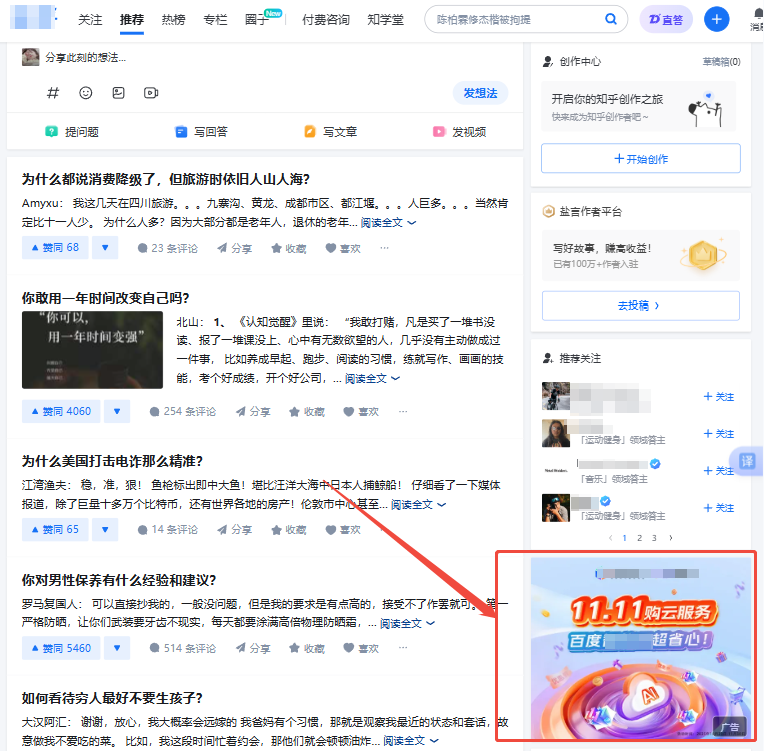Open 付费咨询 menu item
Viewport: 764px width, 751px height.
(x=326, y=19)
